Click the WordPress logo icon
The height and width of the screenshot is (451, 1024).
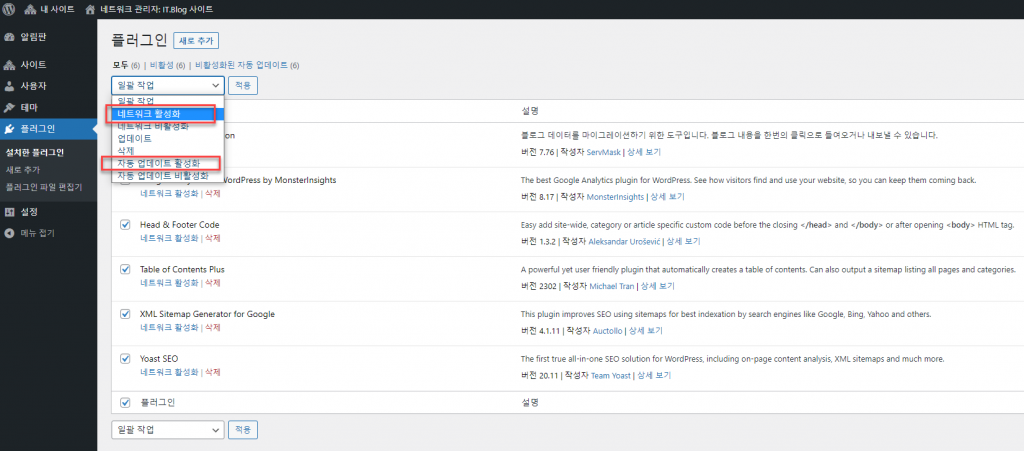[11, 9]
